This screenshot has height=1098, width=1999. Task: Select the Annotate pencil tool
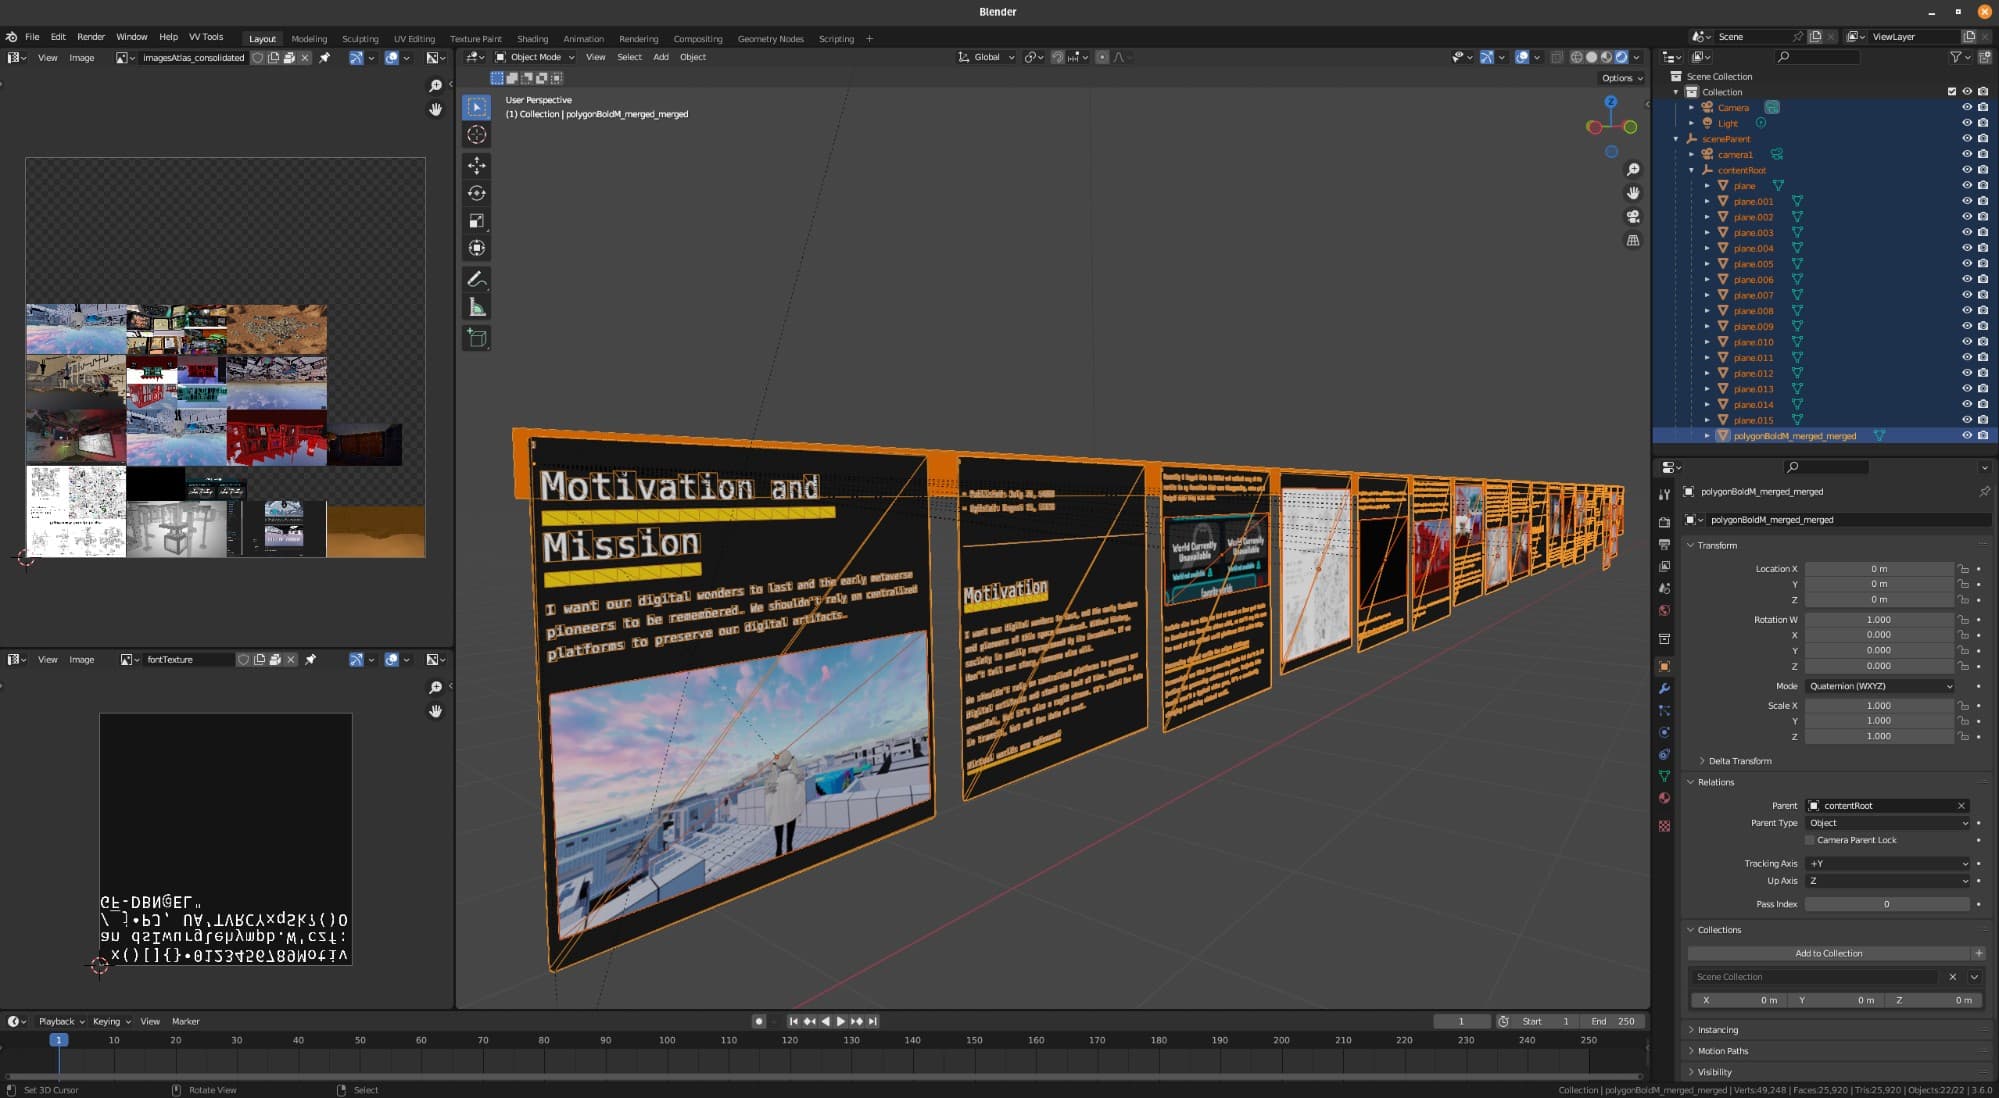477,279
